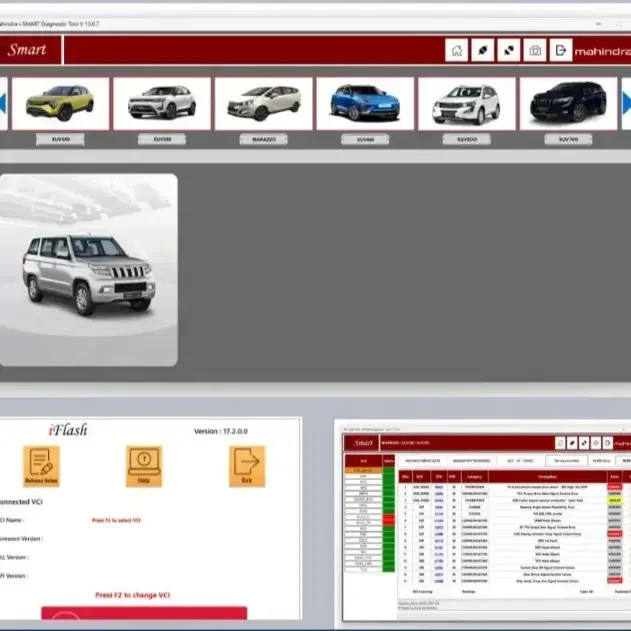The image size is (631, 631).
Task: Select the white XUV300 thumbnail
Action: (x=162, y=104)
